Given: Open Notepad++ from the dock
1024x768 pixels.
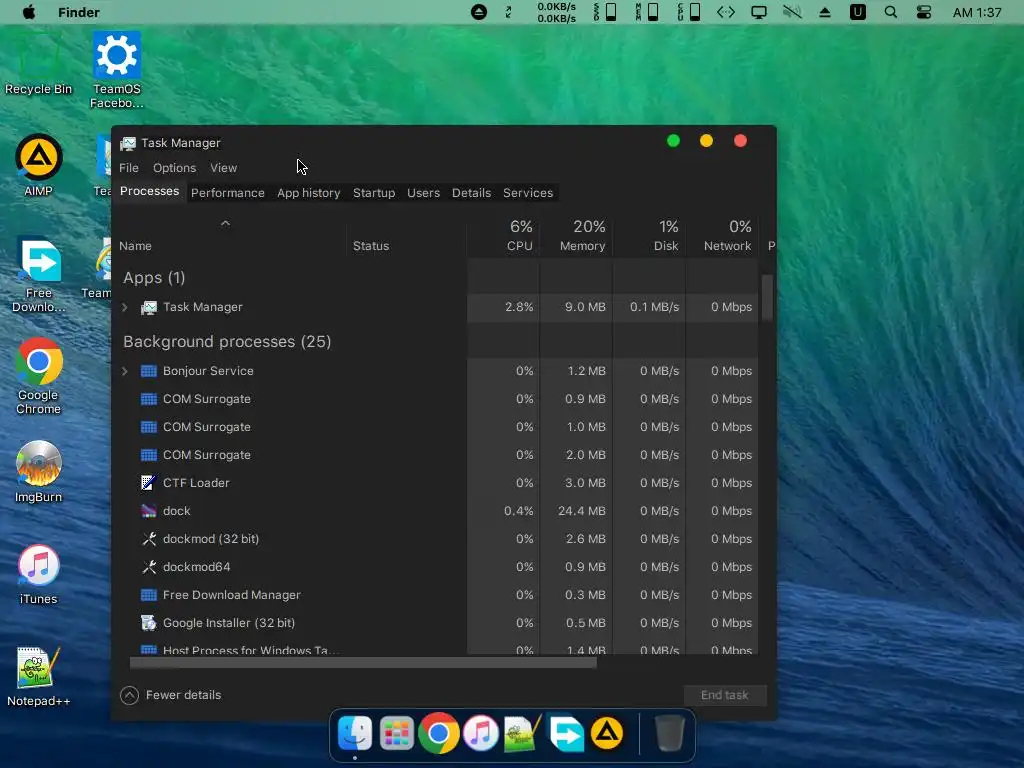Looking at the screenshot, I should (x=522, y=733).
